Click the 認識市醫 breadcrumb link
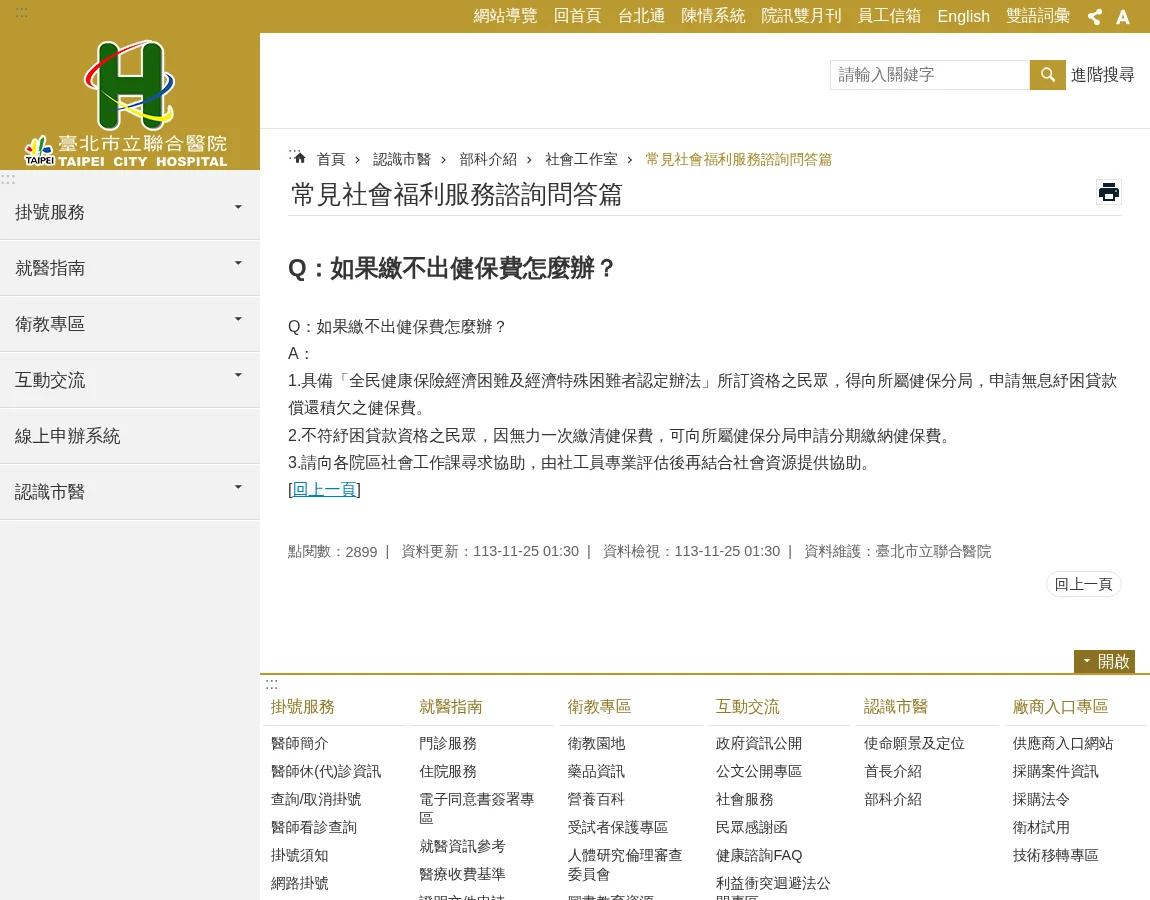 point(402,159)
